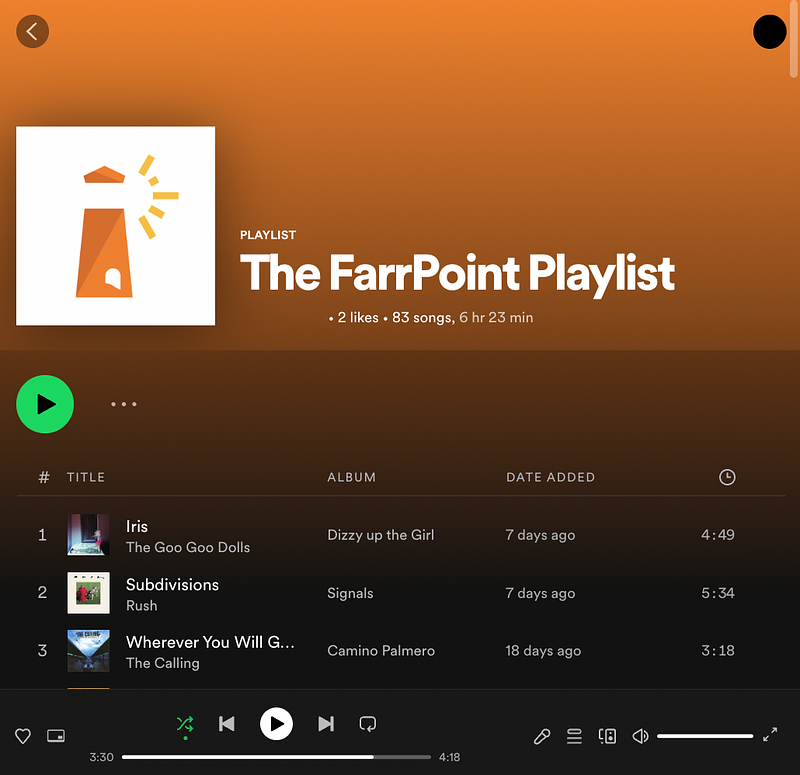Sort tracks by Date Added
Viewport: 800px width, 775px height.
(x=551, y=477)
